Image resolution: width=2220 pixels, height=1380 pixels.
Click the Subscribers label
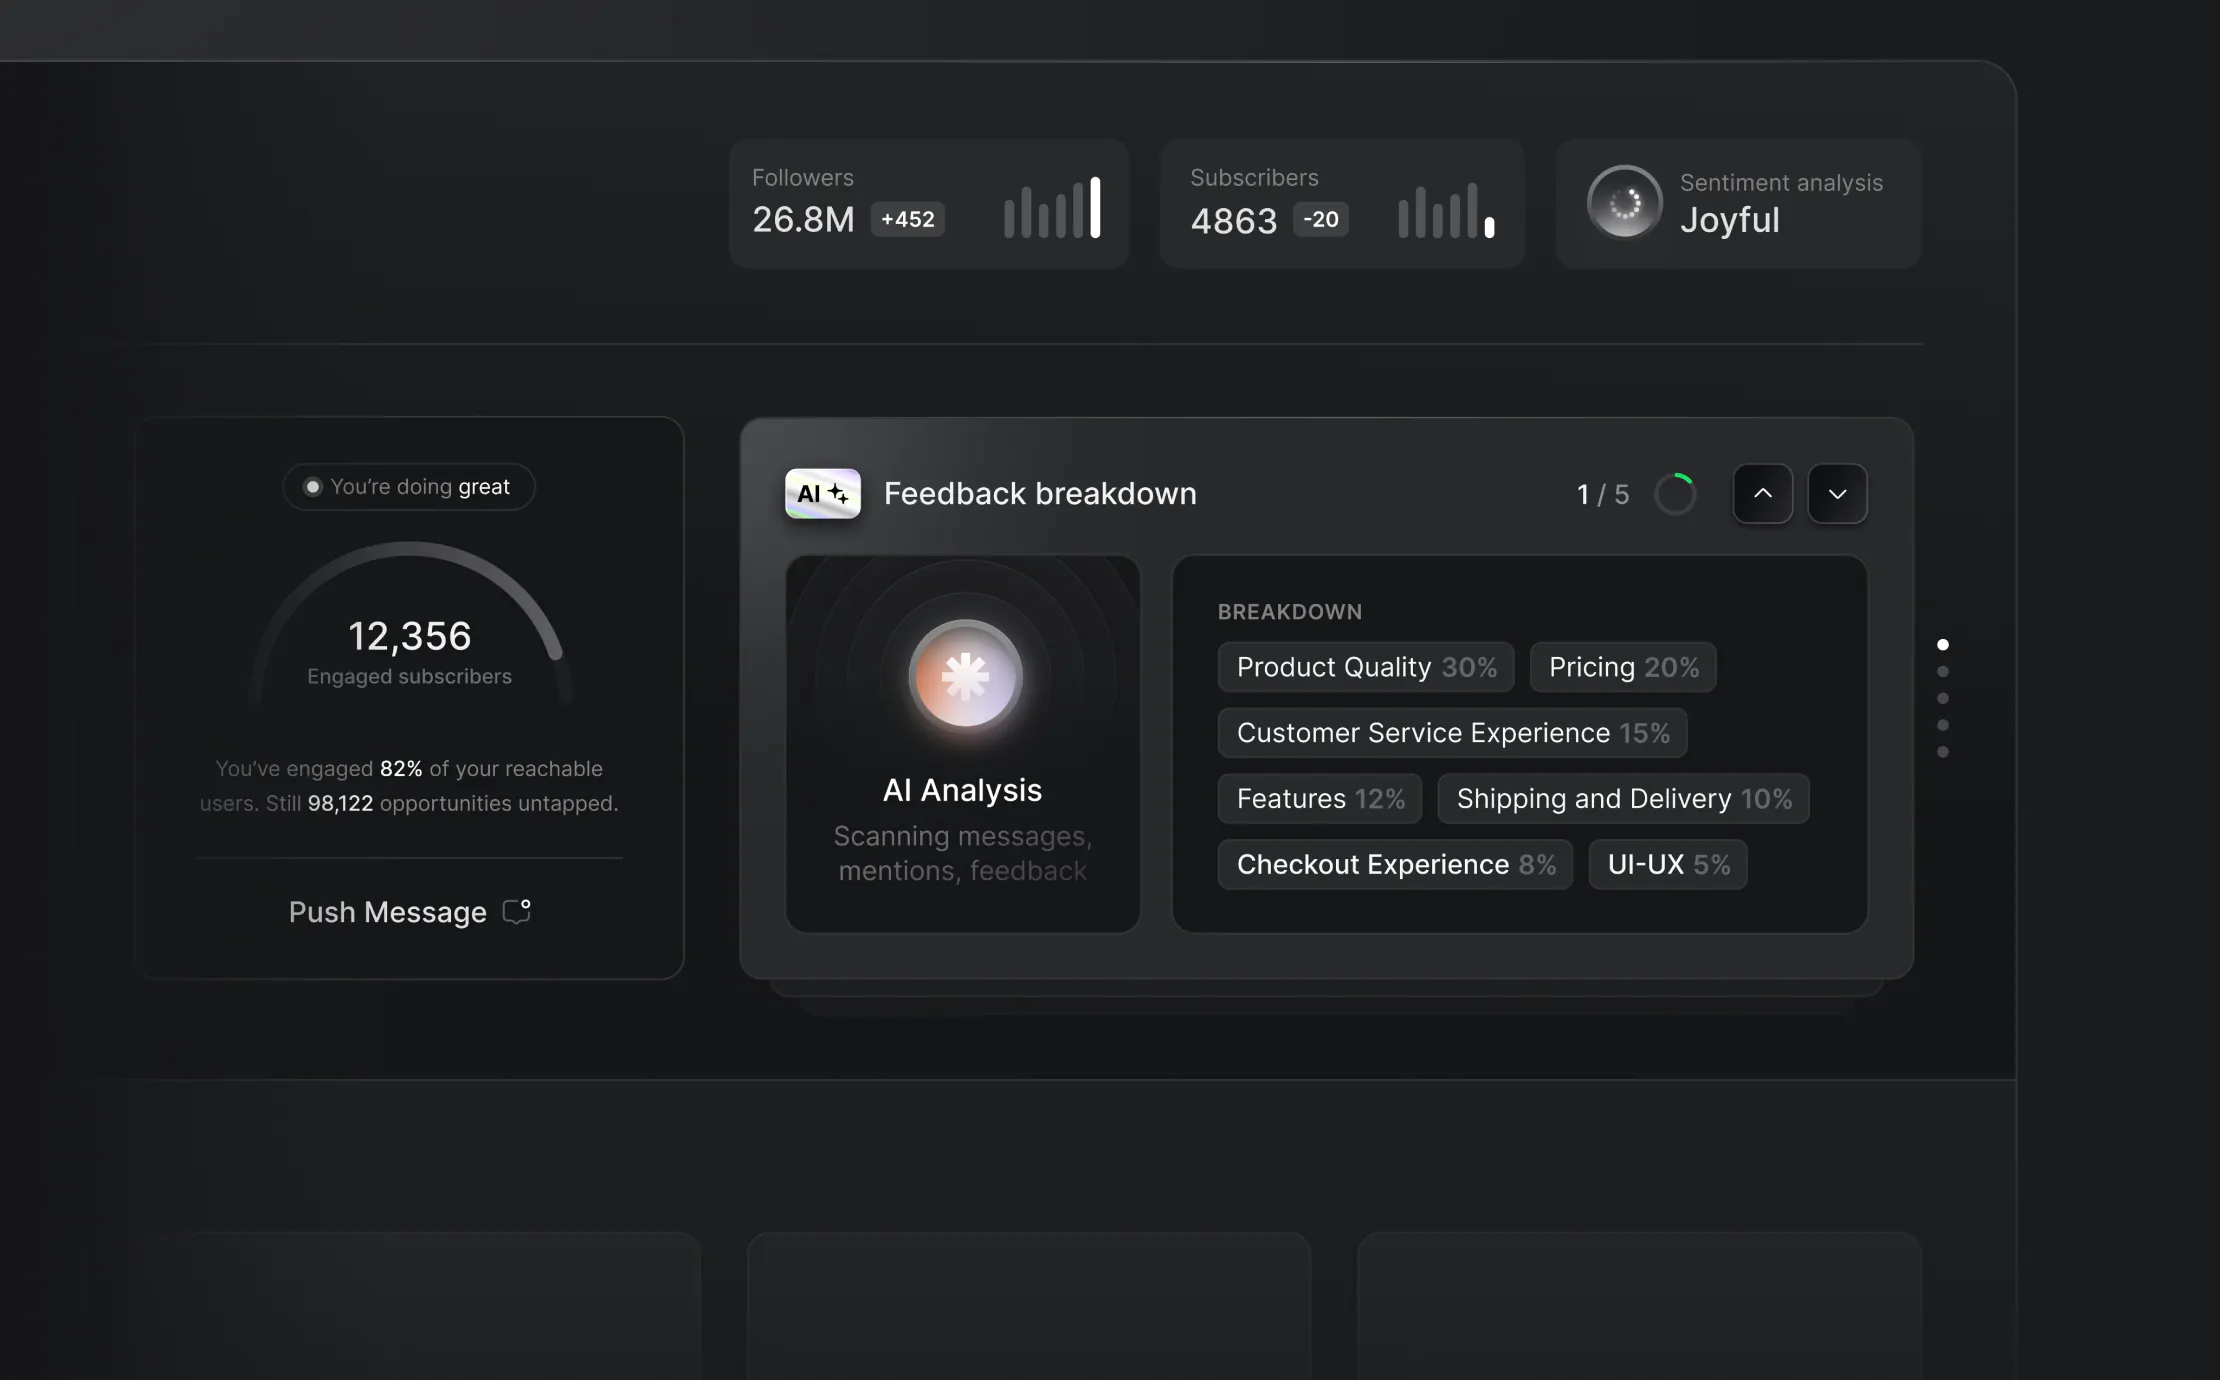coord(1254,178)
